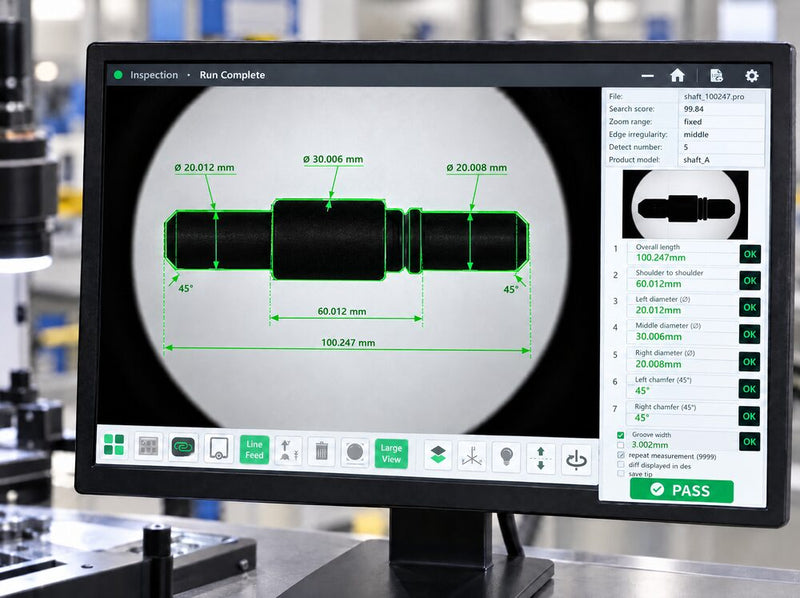
Task: Click OK next to Left diameter
Action: pyautogui.click(x=749, y=308)
